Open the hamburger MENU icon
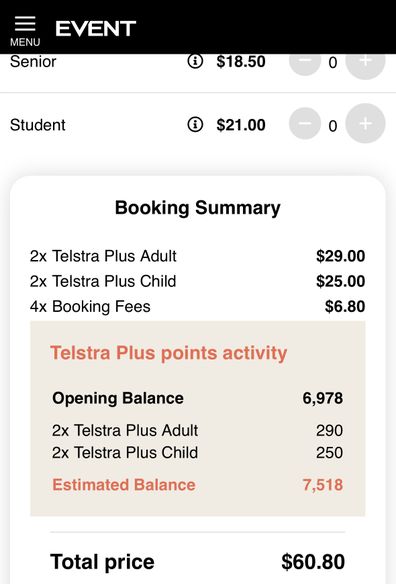Image resolution: width=396 pixels, height=584 pixels. pyautogui.click(x=25, y=31)
